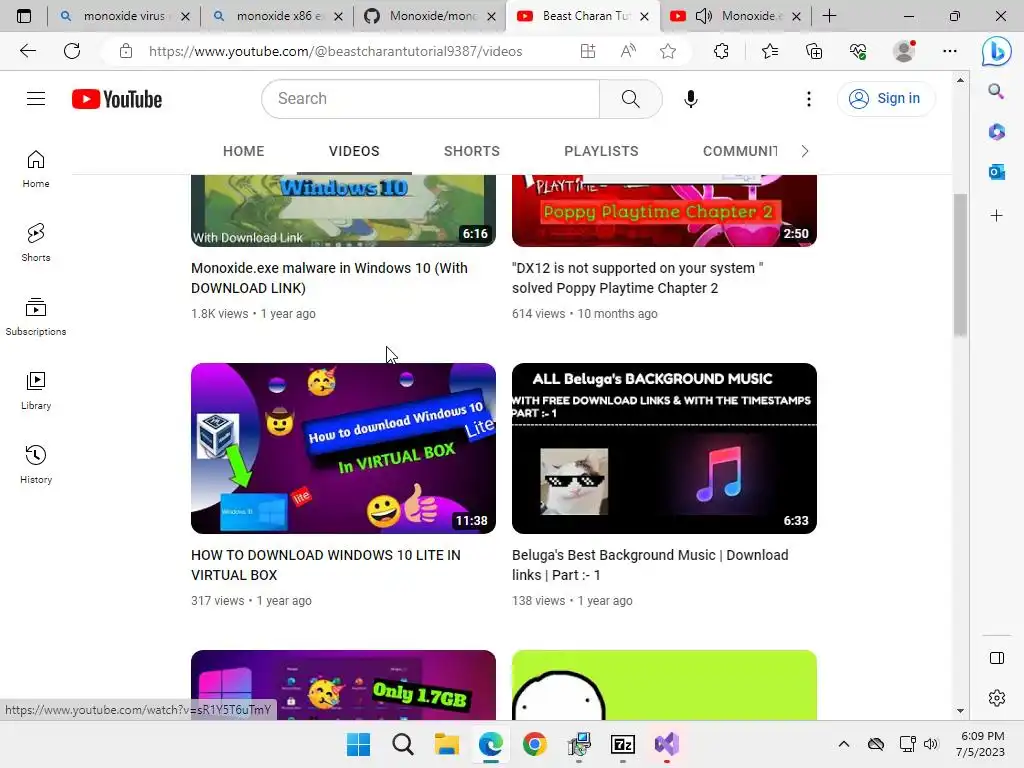Open sidebar settings gear icon
The image size is (1024, 768).
997,697
